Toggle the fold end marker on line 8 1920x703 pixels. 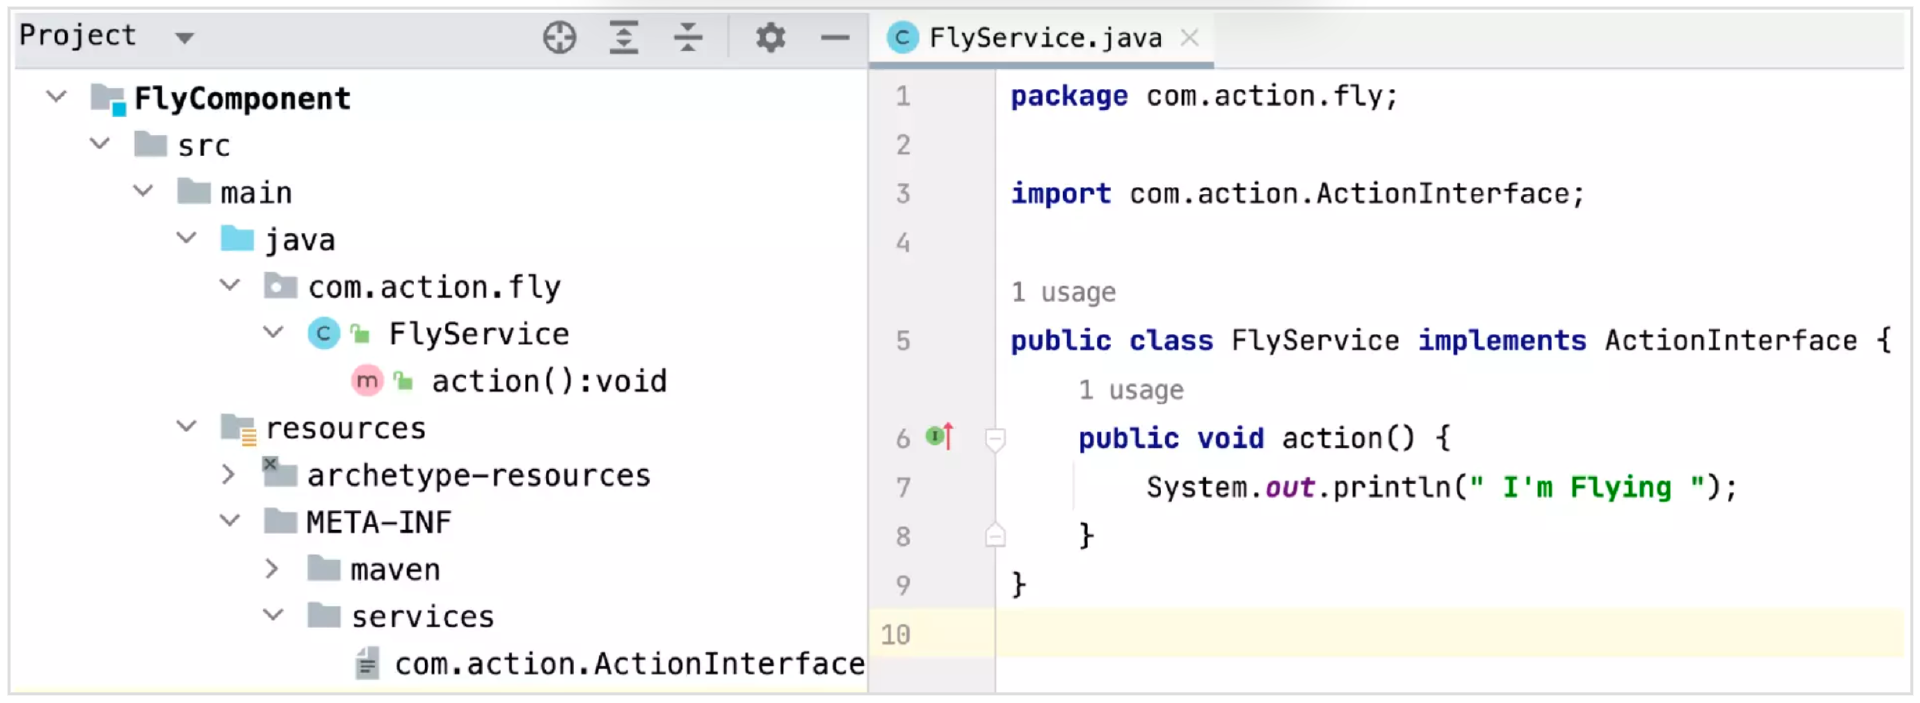point(995,536)
